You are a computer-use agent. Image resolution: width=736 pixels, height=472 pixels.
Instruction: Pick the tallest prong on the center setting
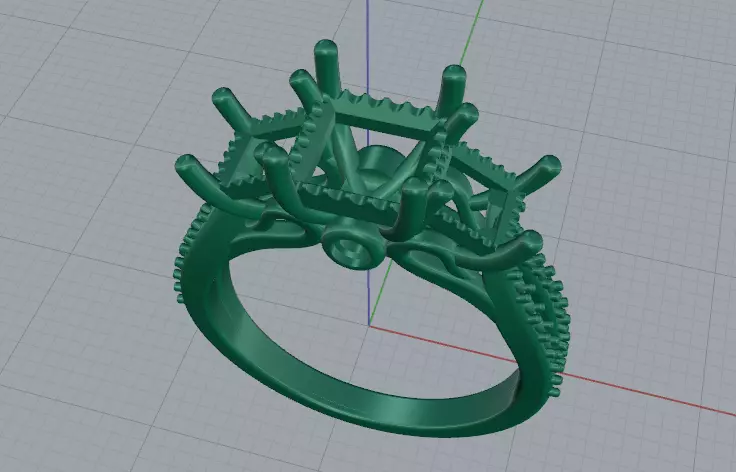329,69
